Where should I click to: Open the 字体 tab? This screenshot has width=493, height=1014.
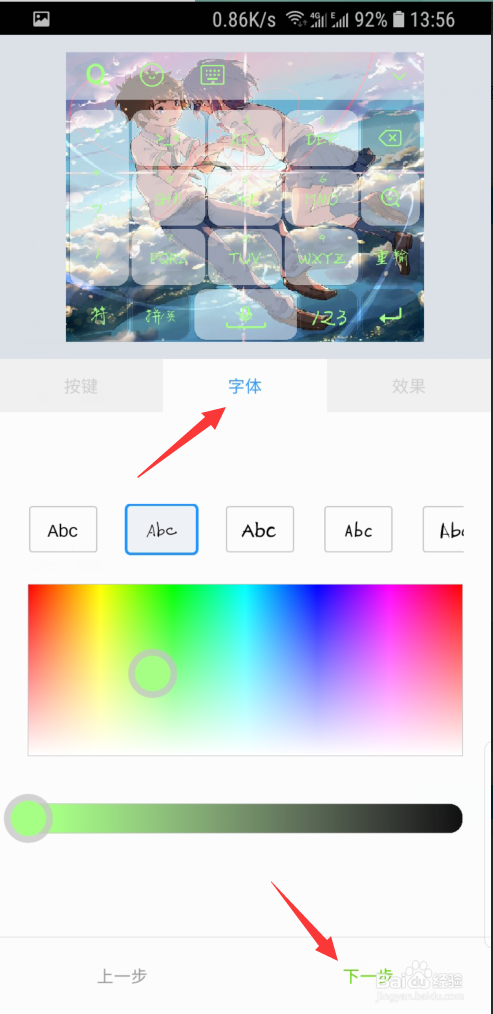(x=245, y=386)
